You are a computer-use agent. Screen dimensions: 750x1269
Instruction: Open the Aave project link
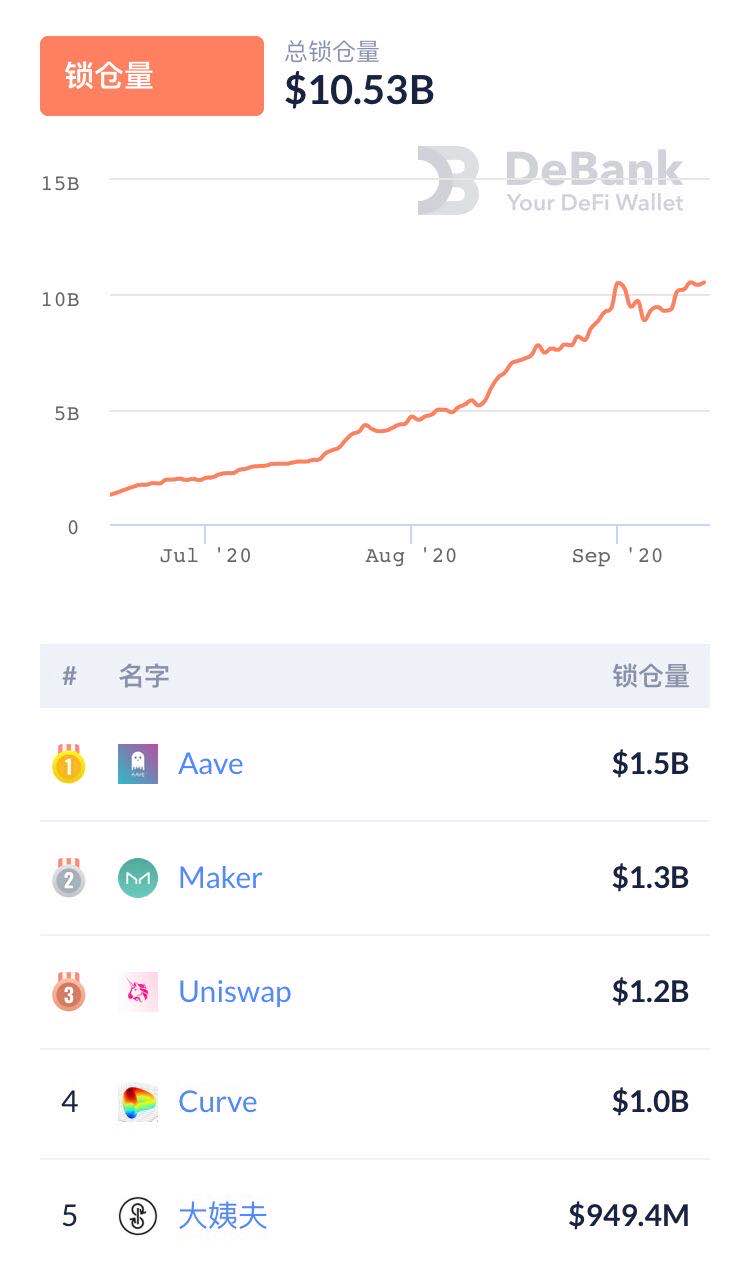[x=211, y=764]
